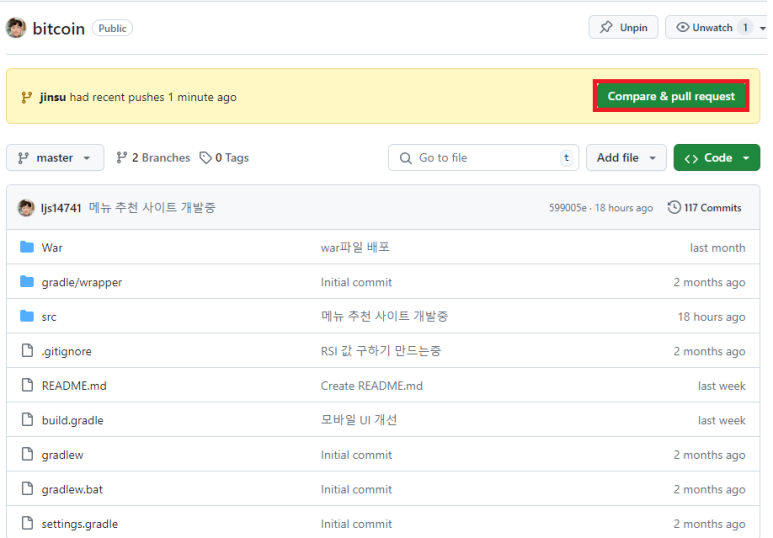773x538 pixels.
Task: Open the RSI 값 구하기 만드는중 commit message
Action: click(381, 351)
